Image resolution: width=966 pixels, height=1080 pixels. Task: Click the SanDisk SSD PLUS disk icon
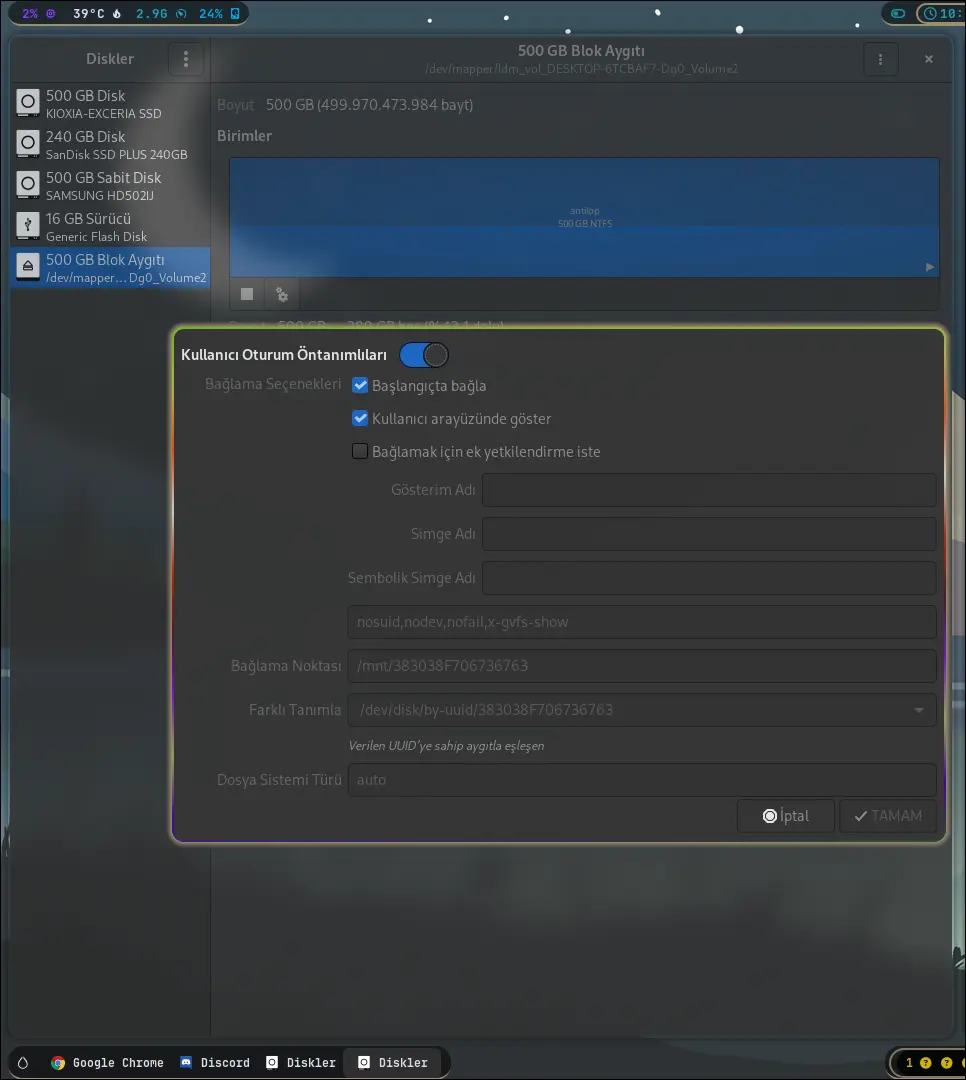pyautogui.click(x=28, y=144)
